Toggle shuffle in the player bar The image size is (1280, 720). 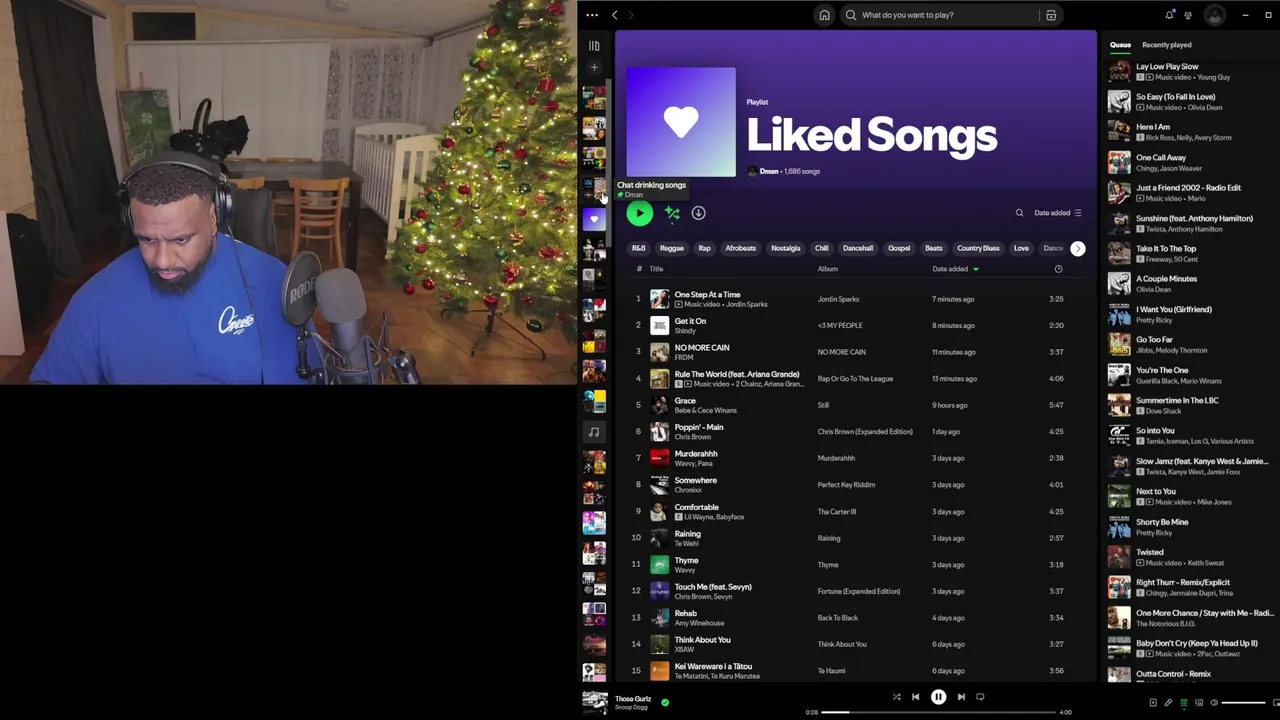[896, 697]
